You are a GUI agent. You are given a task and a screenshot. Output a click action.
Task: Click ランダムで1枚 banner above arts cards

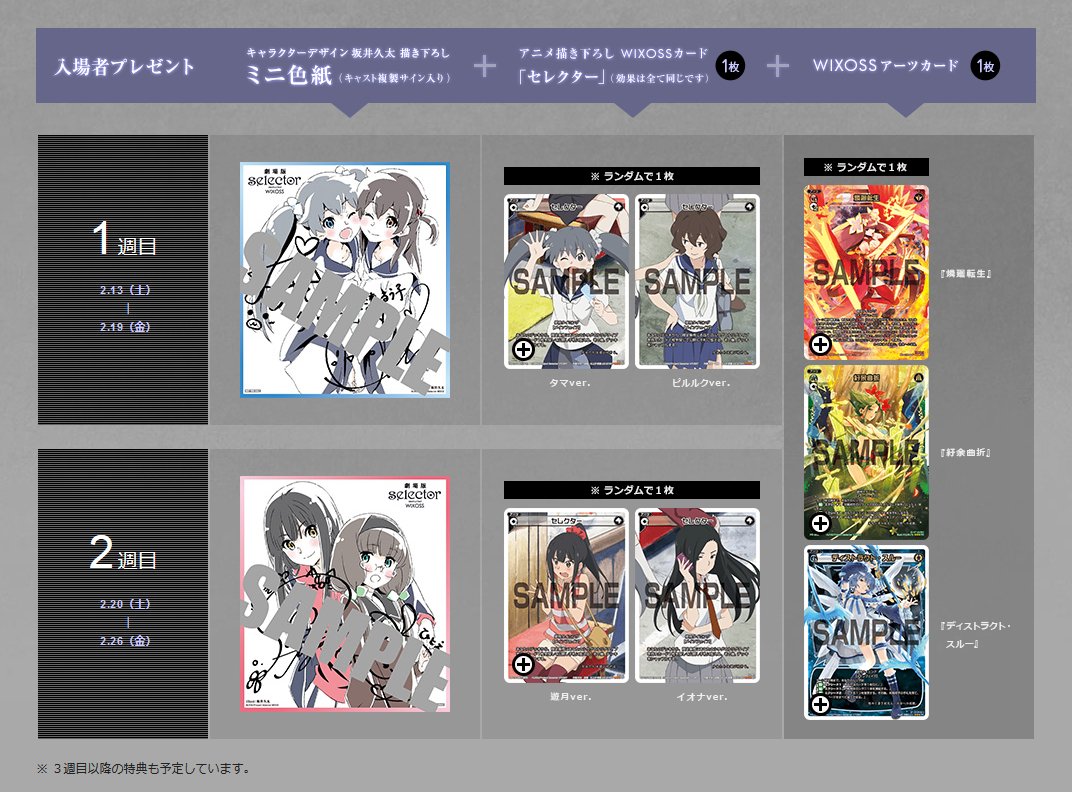click(x=866, y=167)
